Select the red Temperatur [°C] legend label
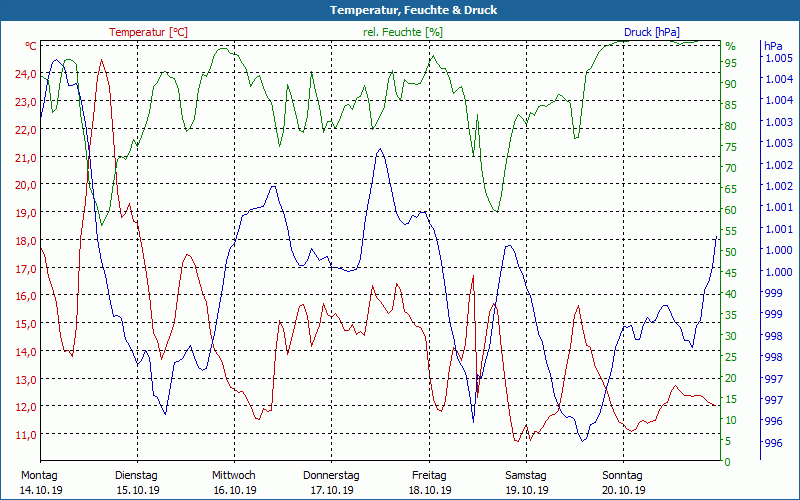This screenshot has height=500, width=800. (x=148, y=32)
